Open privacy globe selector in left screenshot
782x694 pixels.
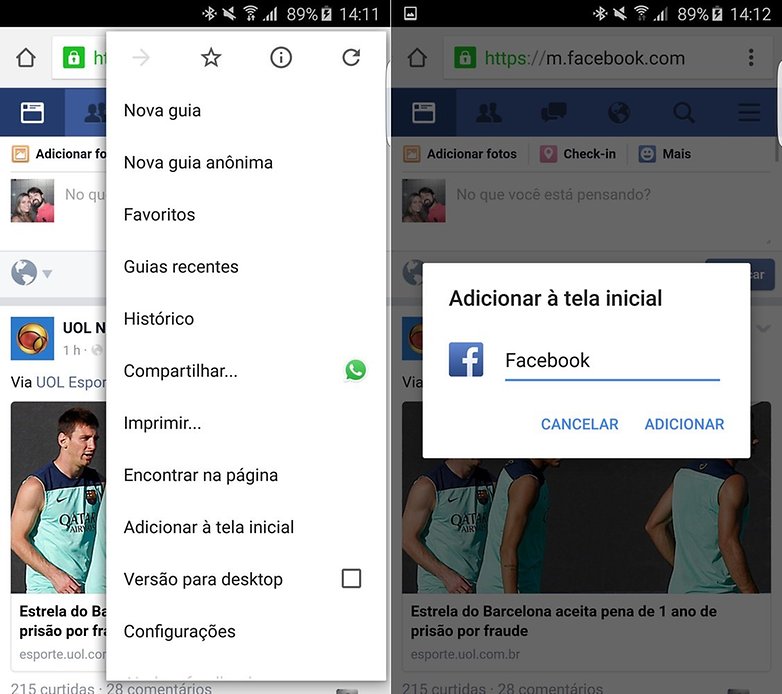31,273
